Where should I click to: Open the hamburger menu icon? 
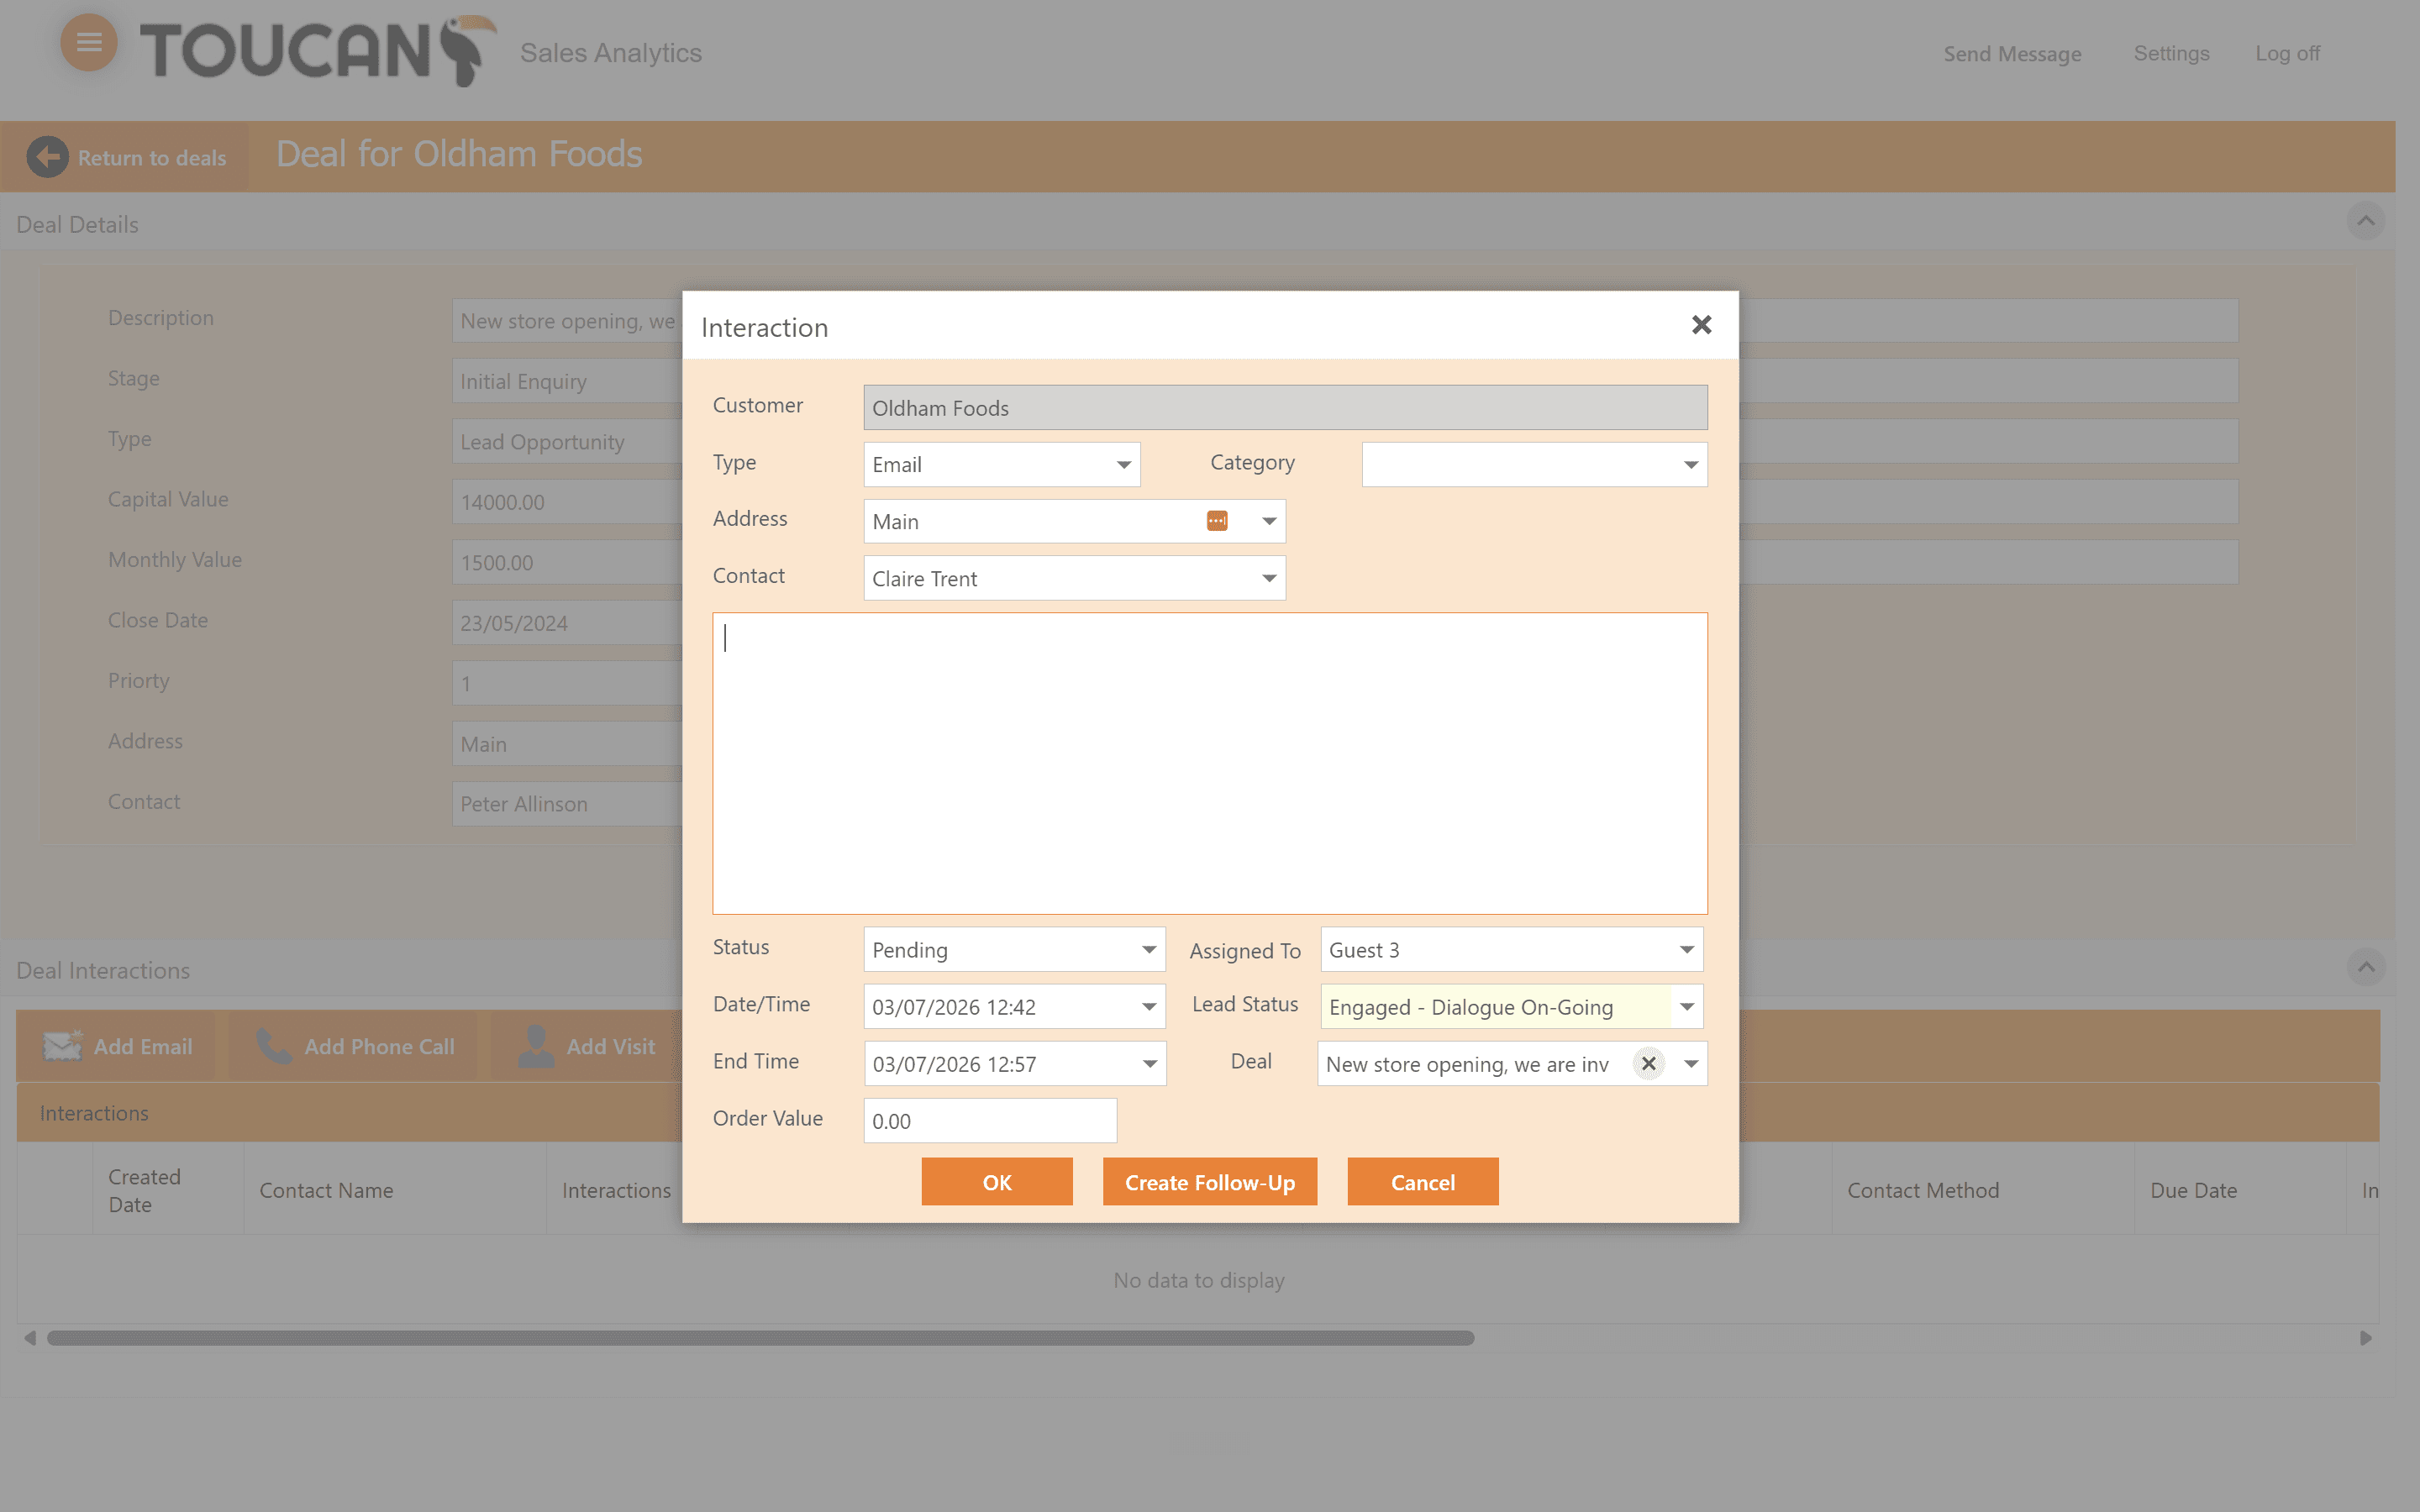89,42
